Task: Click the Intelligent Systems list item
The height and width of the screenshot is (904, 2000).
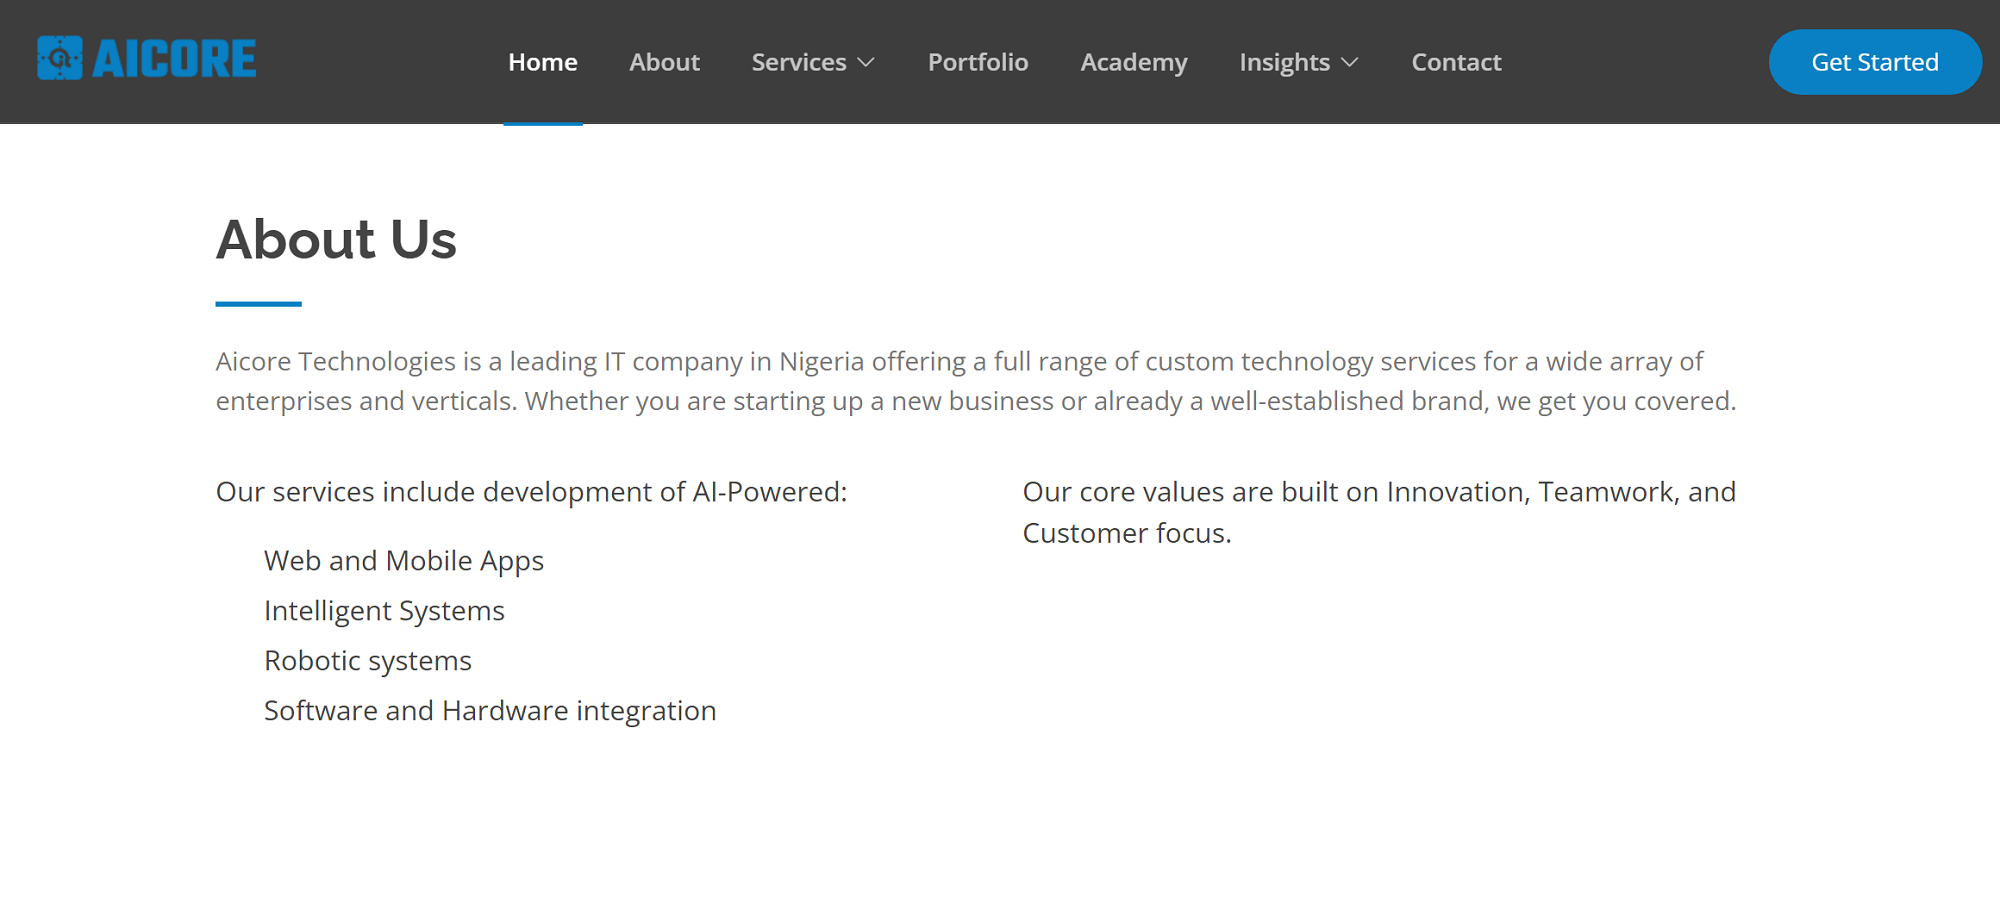Action: click(384, 611)
